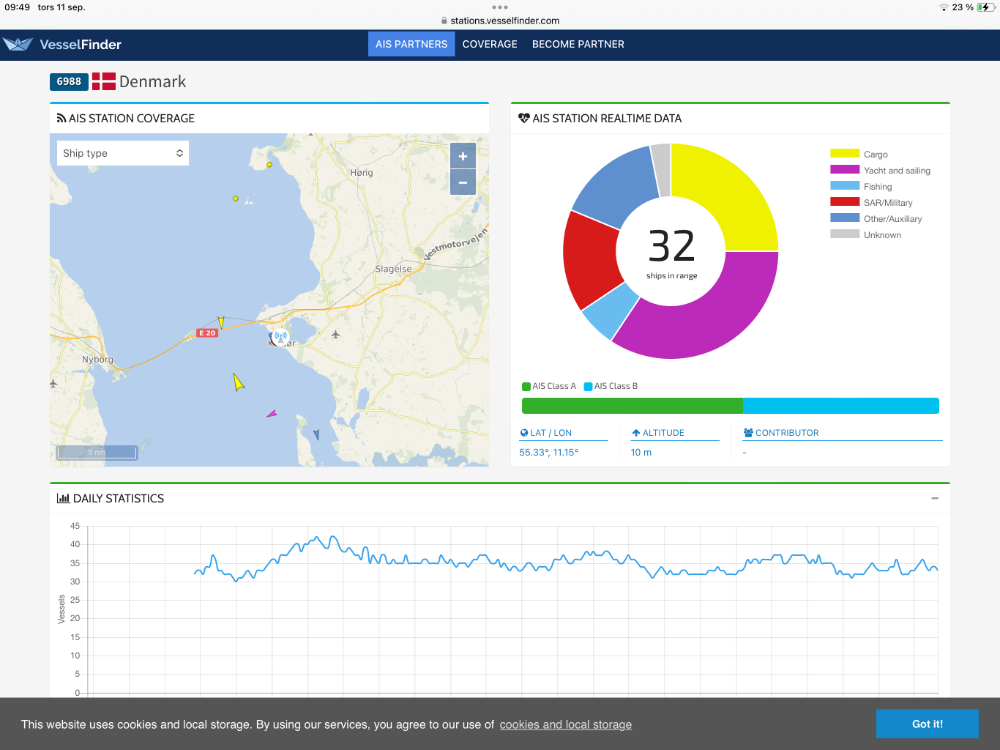Click yellow ship marker beside E 20 label

[221, 322]
